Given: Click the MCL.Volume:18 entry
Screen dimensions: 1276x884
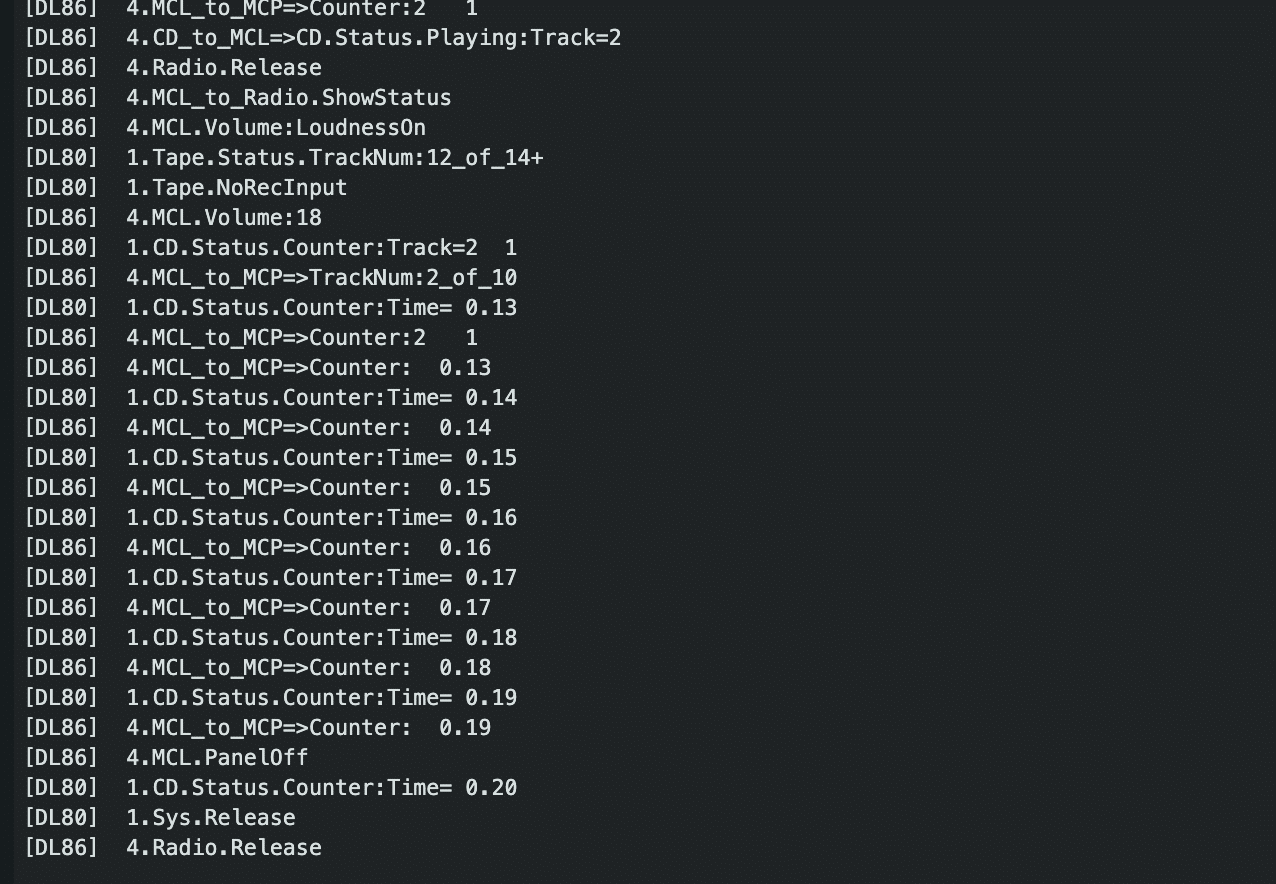Looking at the screenshot, I should coord(172,218).
